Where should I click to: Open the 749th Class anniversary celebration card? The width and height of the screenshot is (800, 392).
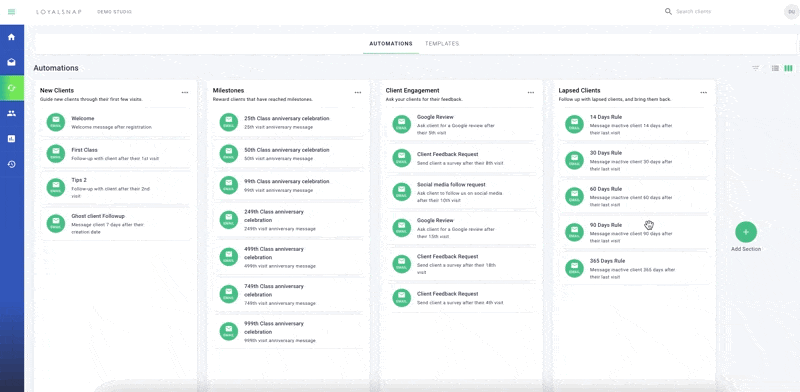tap(289, 295)
